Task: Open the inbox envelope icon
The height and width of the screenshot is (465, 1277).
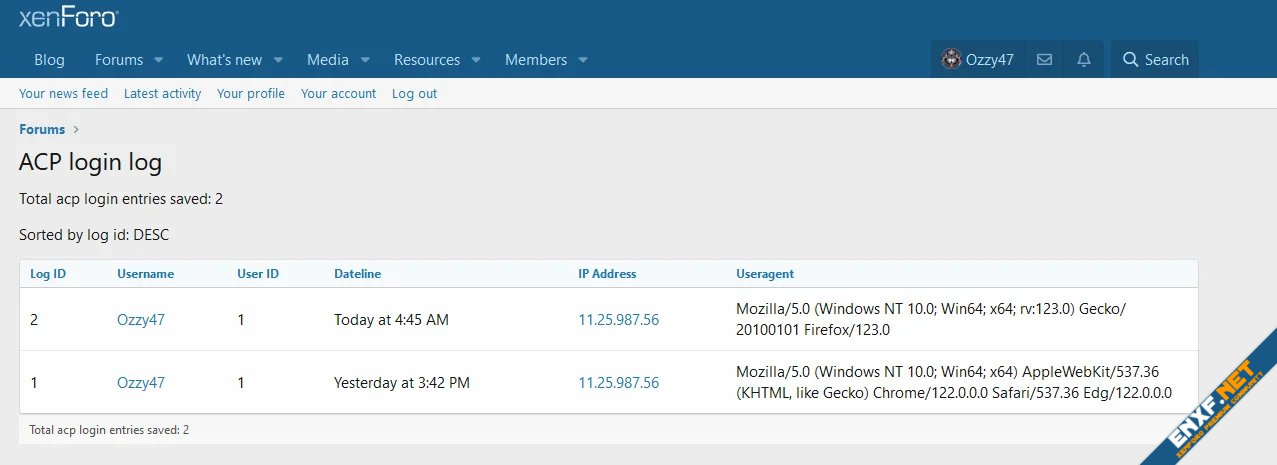Action: 1044,60
